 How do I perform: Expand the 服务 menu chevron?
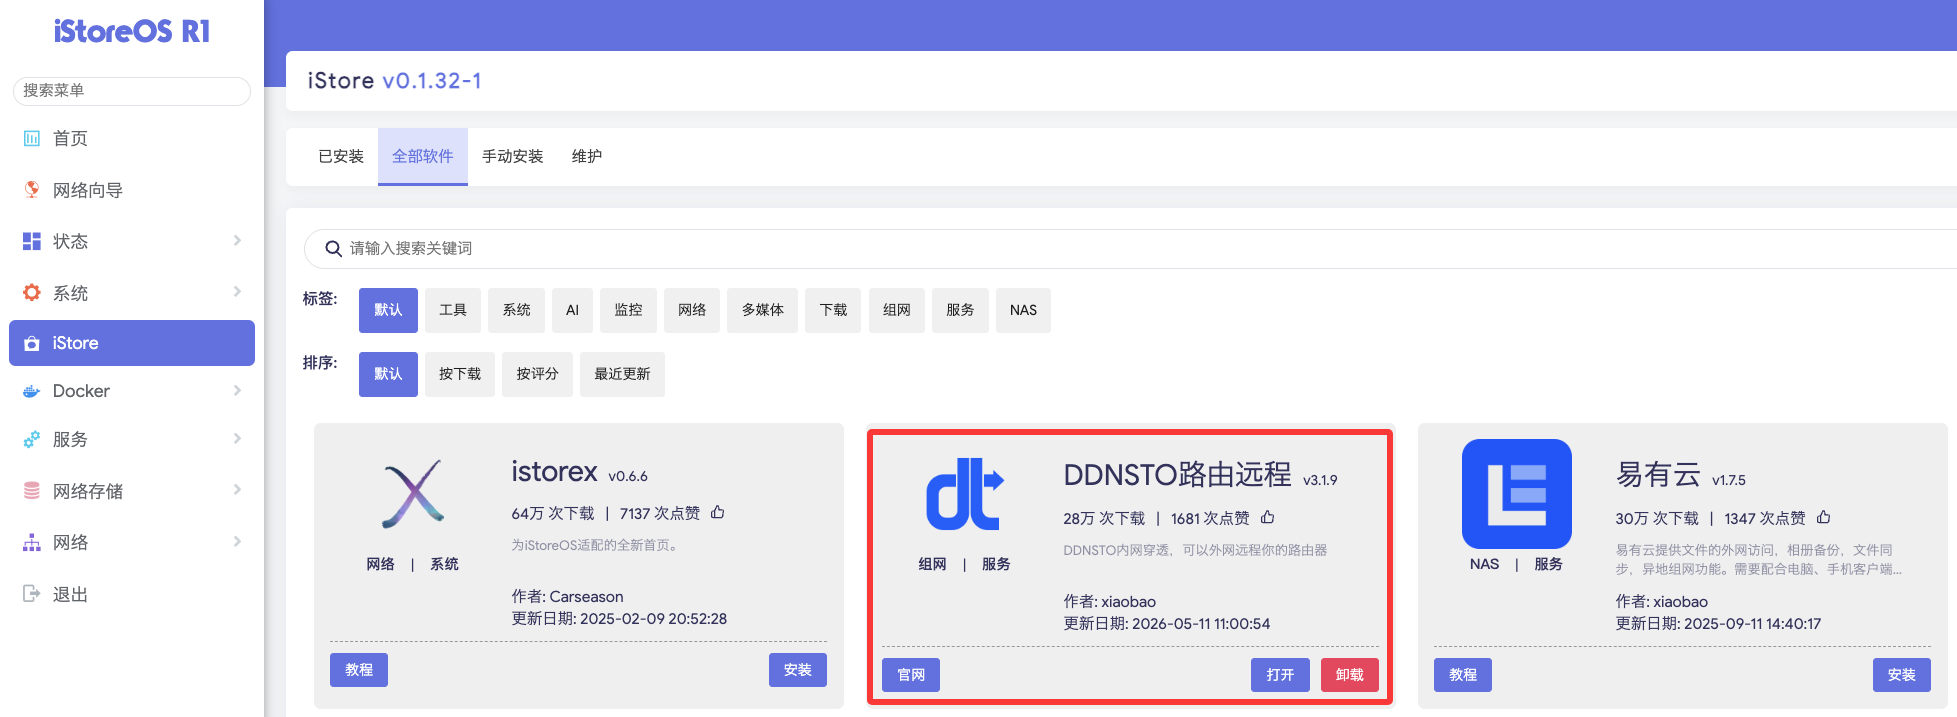pos(237,438)
